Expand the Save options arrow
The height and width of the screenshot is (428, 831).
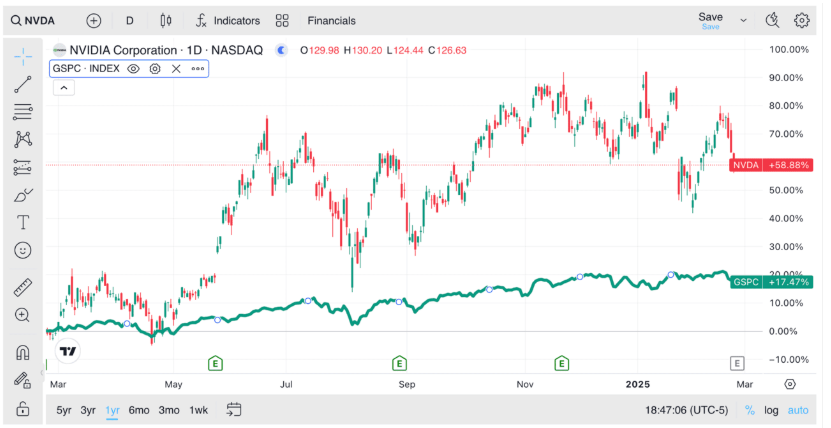(x=743, y=21)
